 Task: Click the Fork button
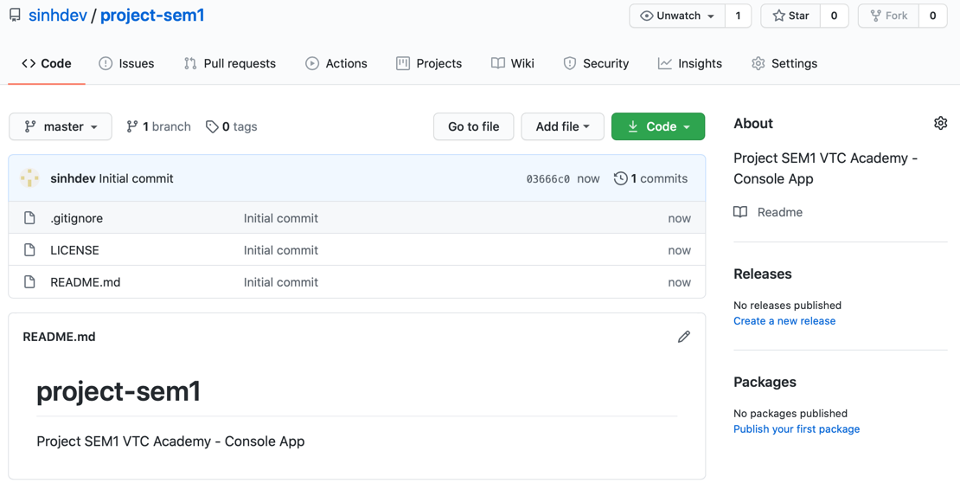[888, 16]
